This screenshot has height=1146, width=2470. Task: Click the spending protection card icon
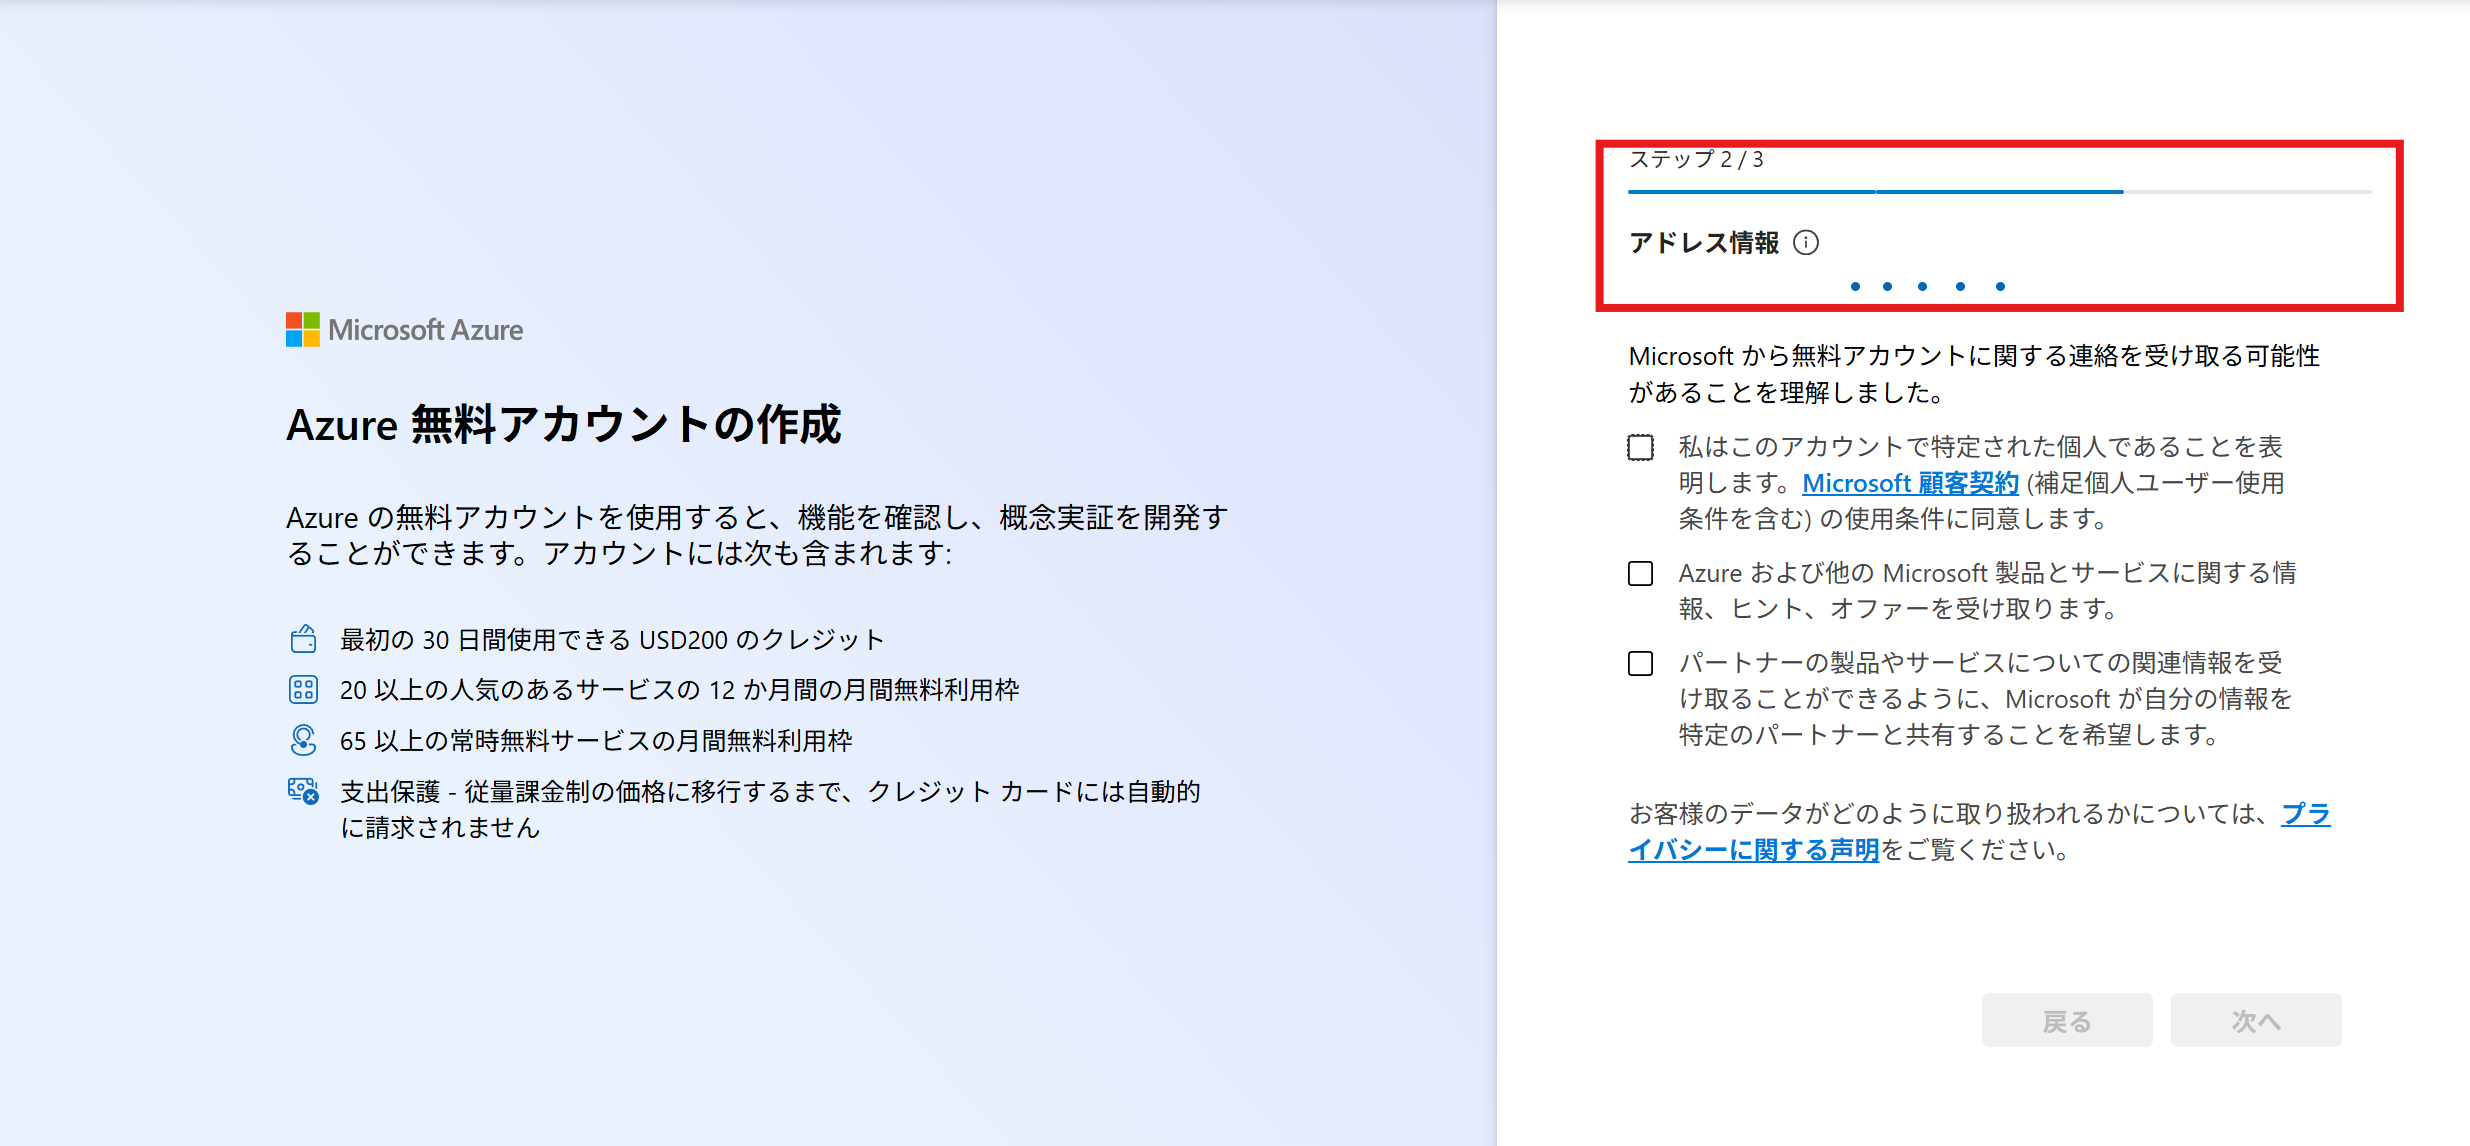point(302,791)
